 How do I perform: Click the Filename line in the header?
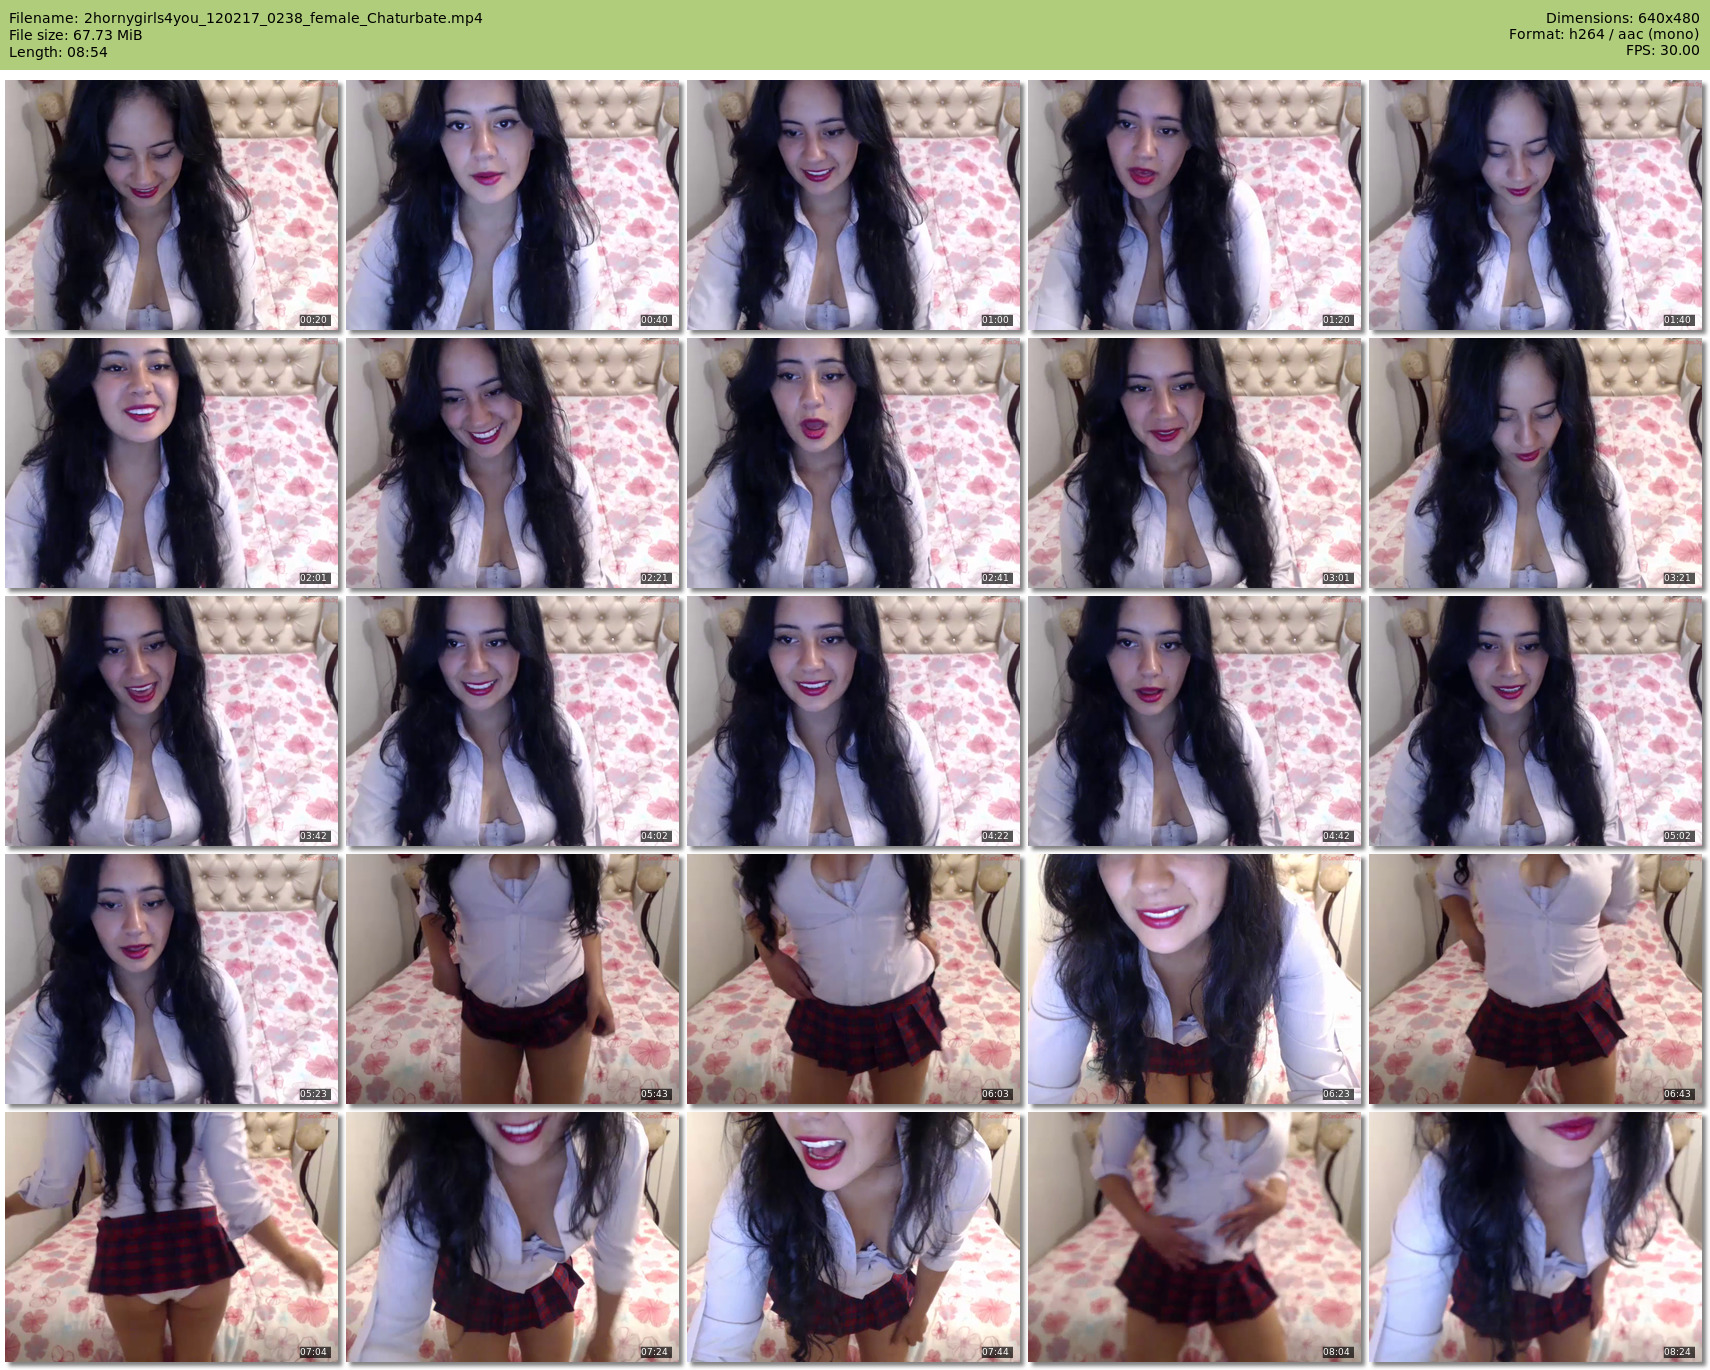pos(246,18)
